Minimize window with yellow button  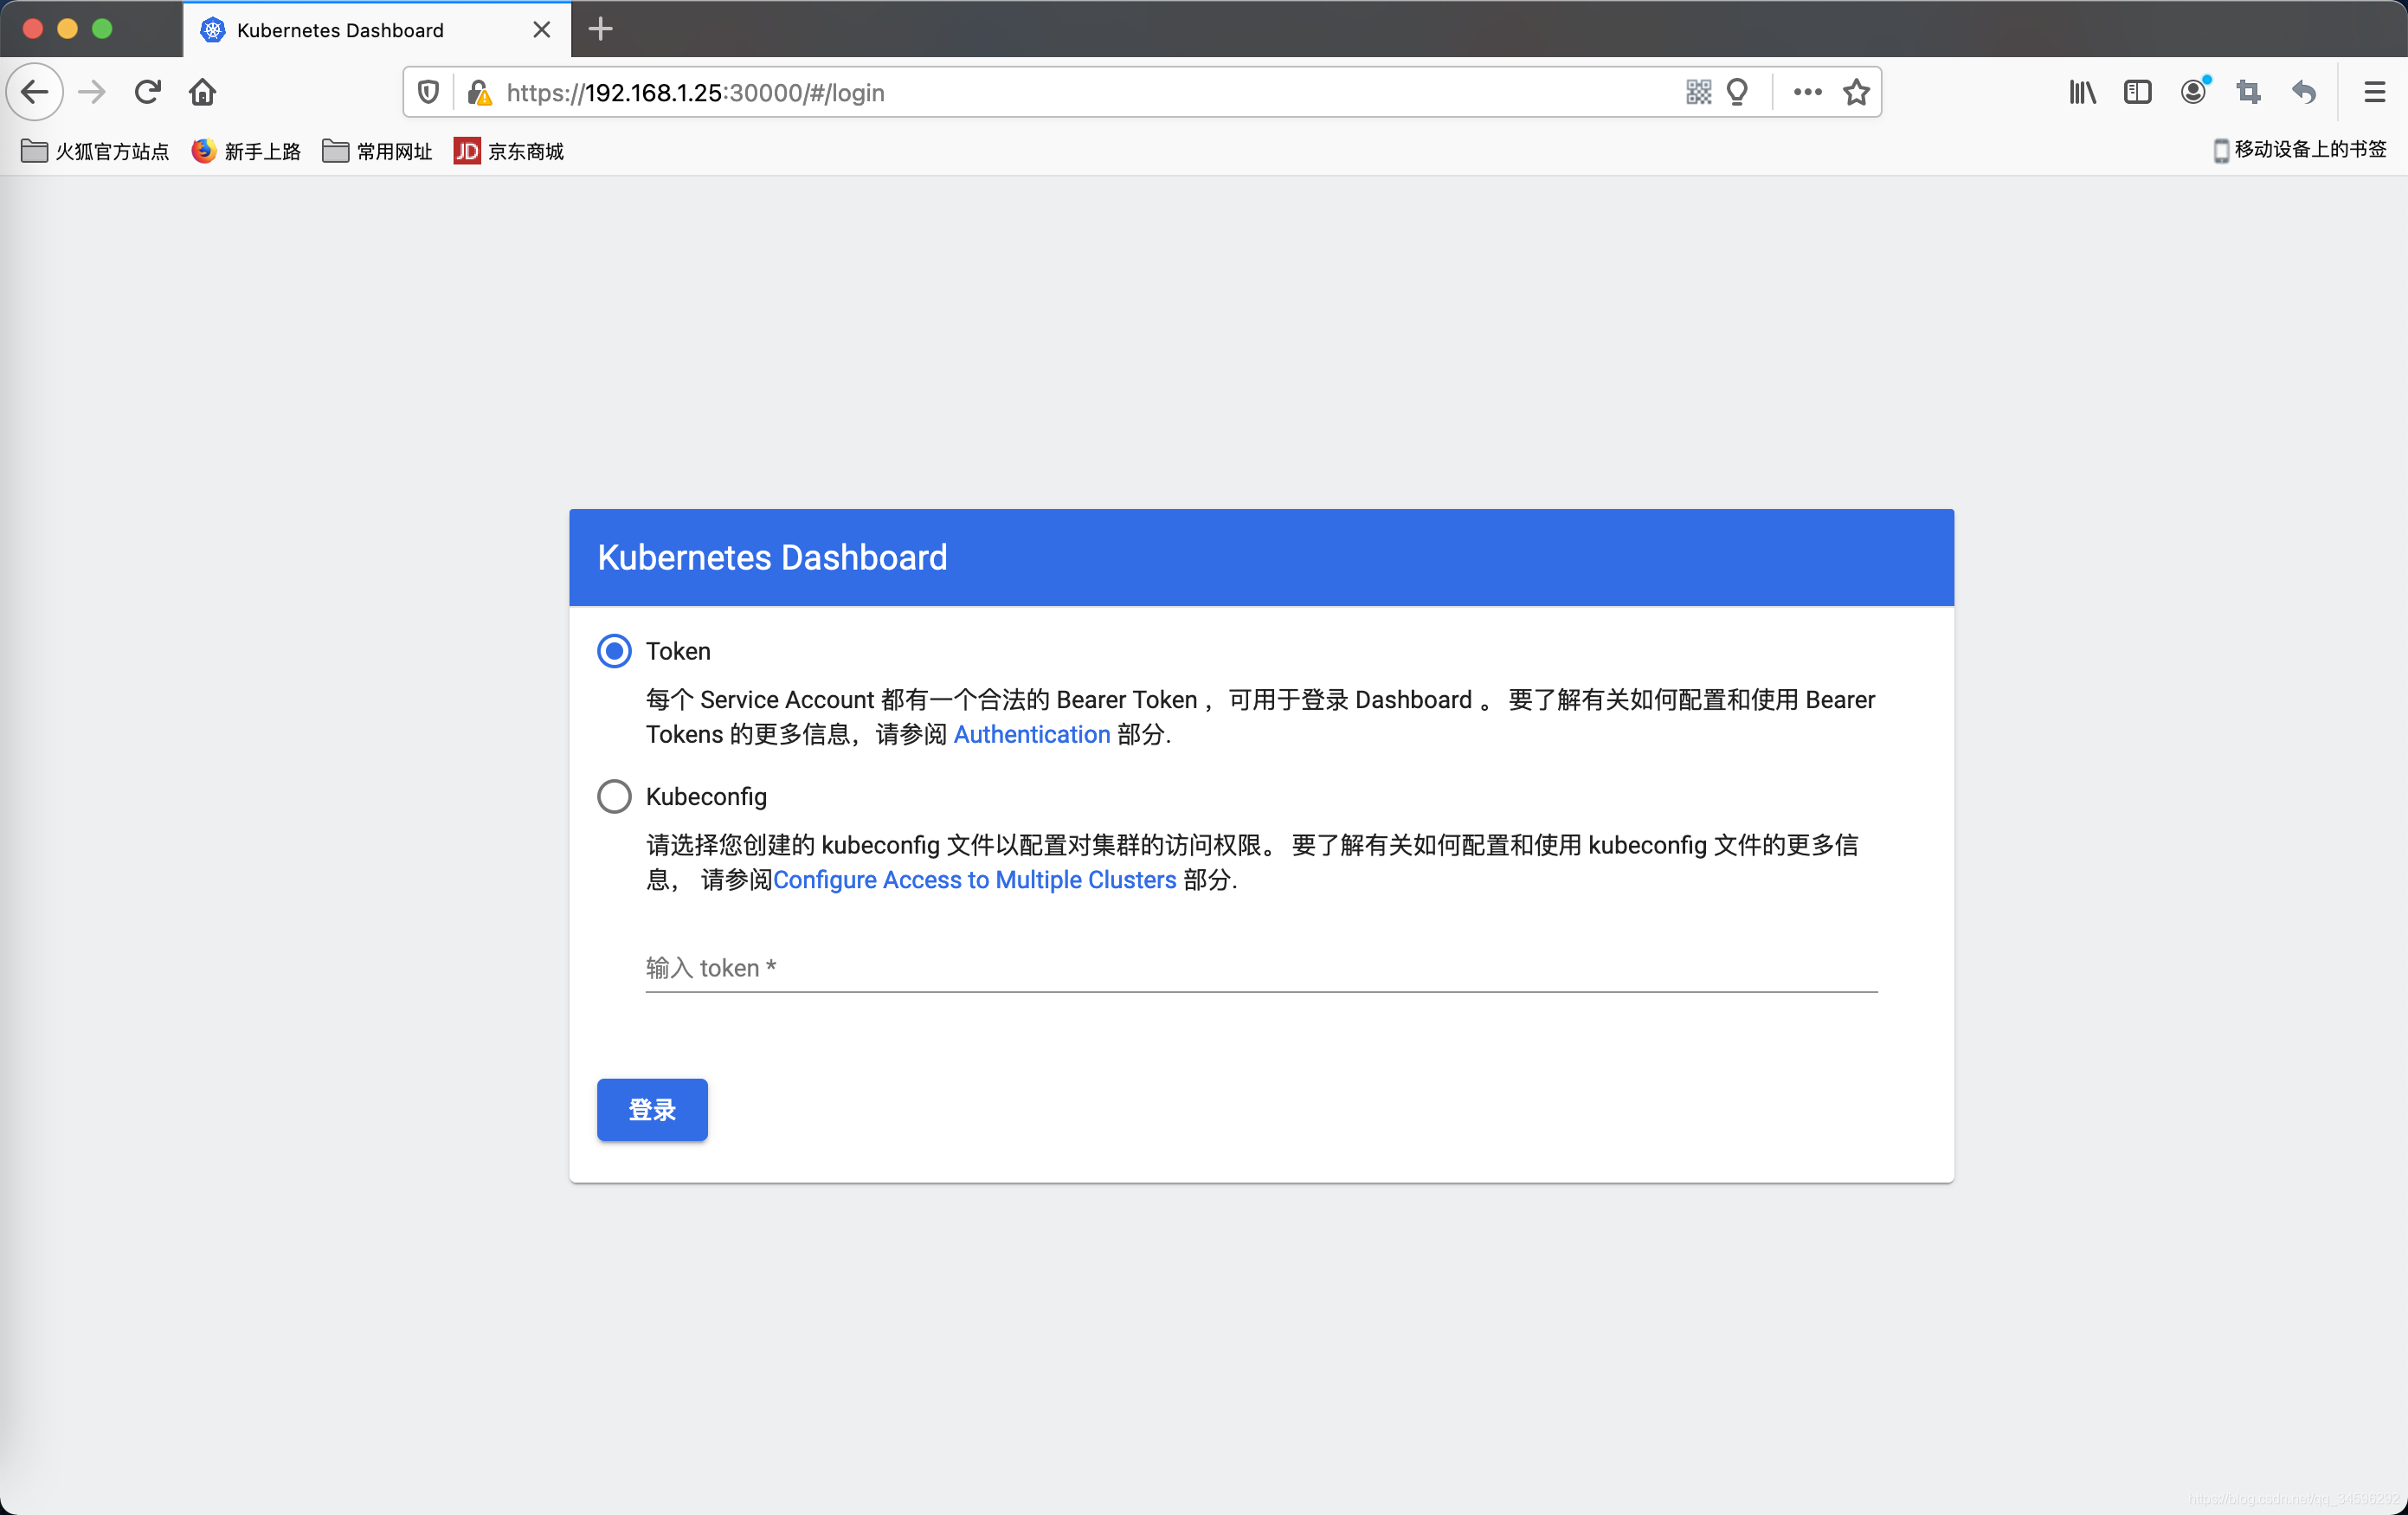(68, 29)
